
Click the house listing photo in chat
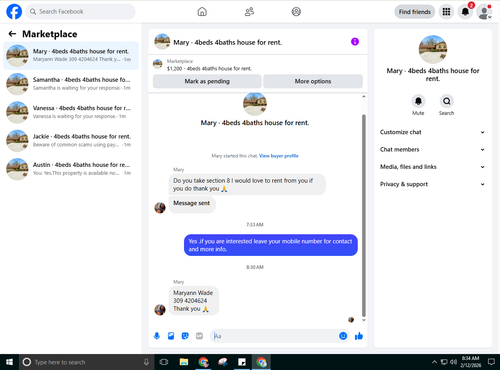click(255, 104)
